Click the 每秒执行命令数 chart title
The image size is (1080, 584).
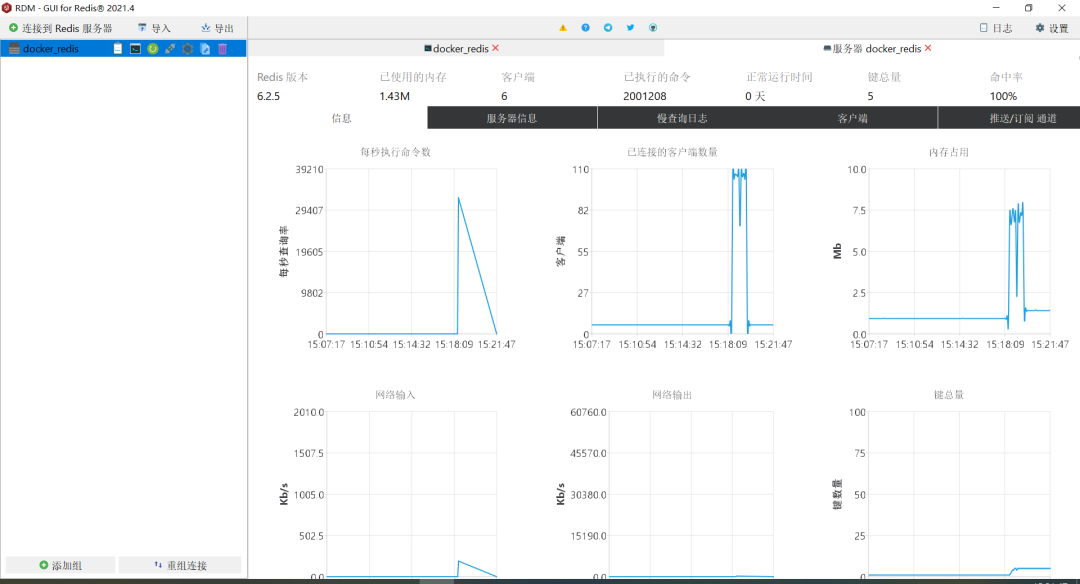395,152
